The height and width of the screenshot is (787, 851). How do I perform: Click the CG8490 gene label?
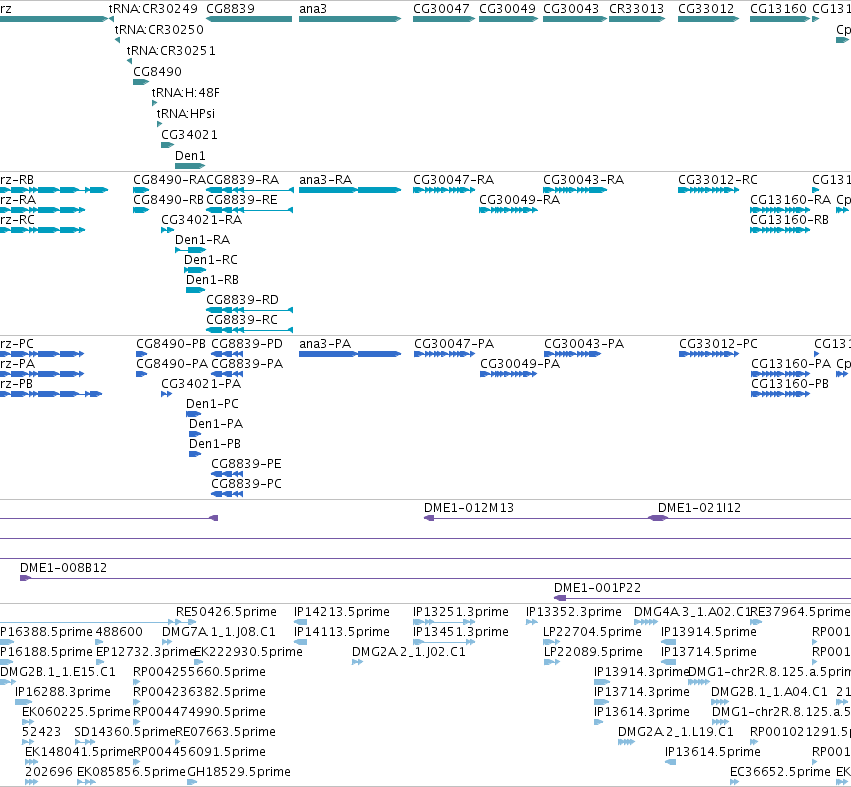click(157, 72)
